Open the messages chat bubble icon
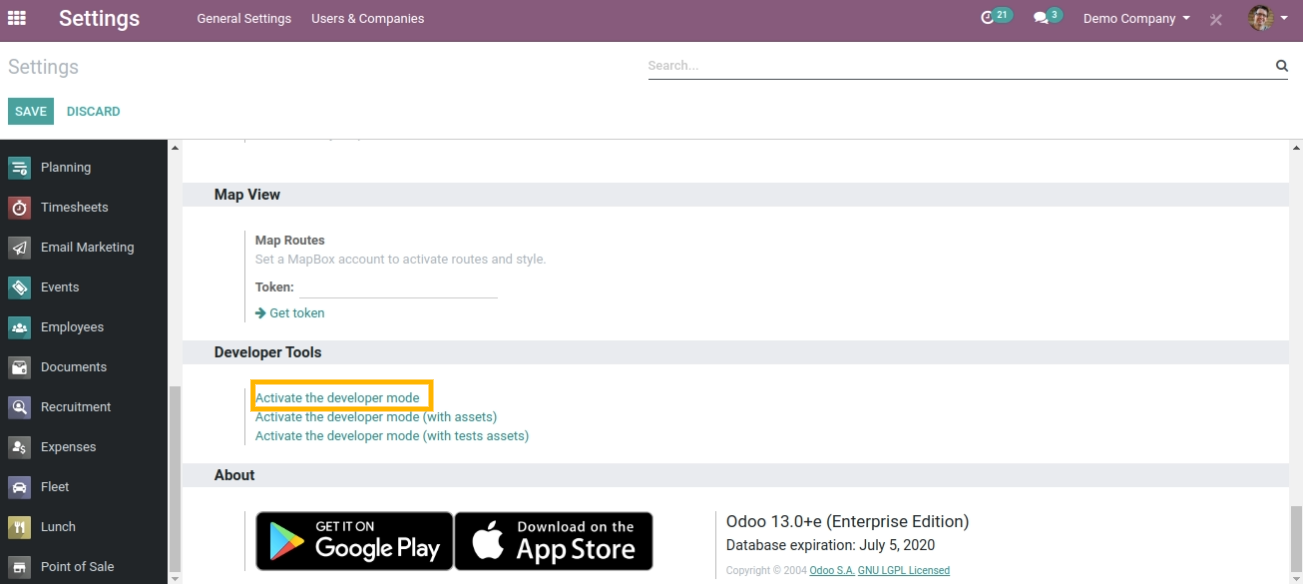The width and height of the screenshot is (1303, 584). (1041, 18)
